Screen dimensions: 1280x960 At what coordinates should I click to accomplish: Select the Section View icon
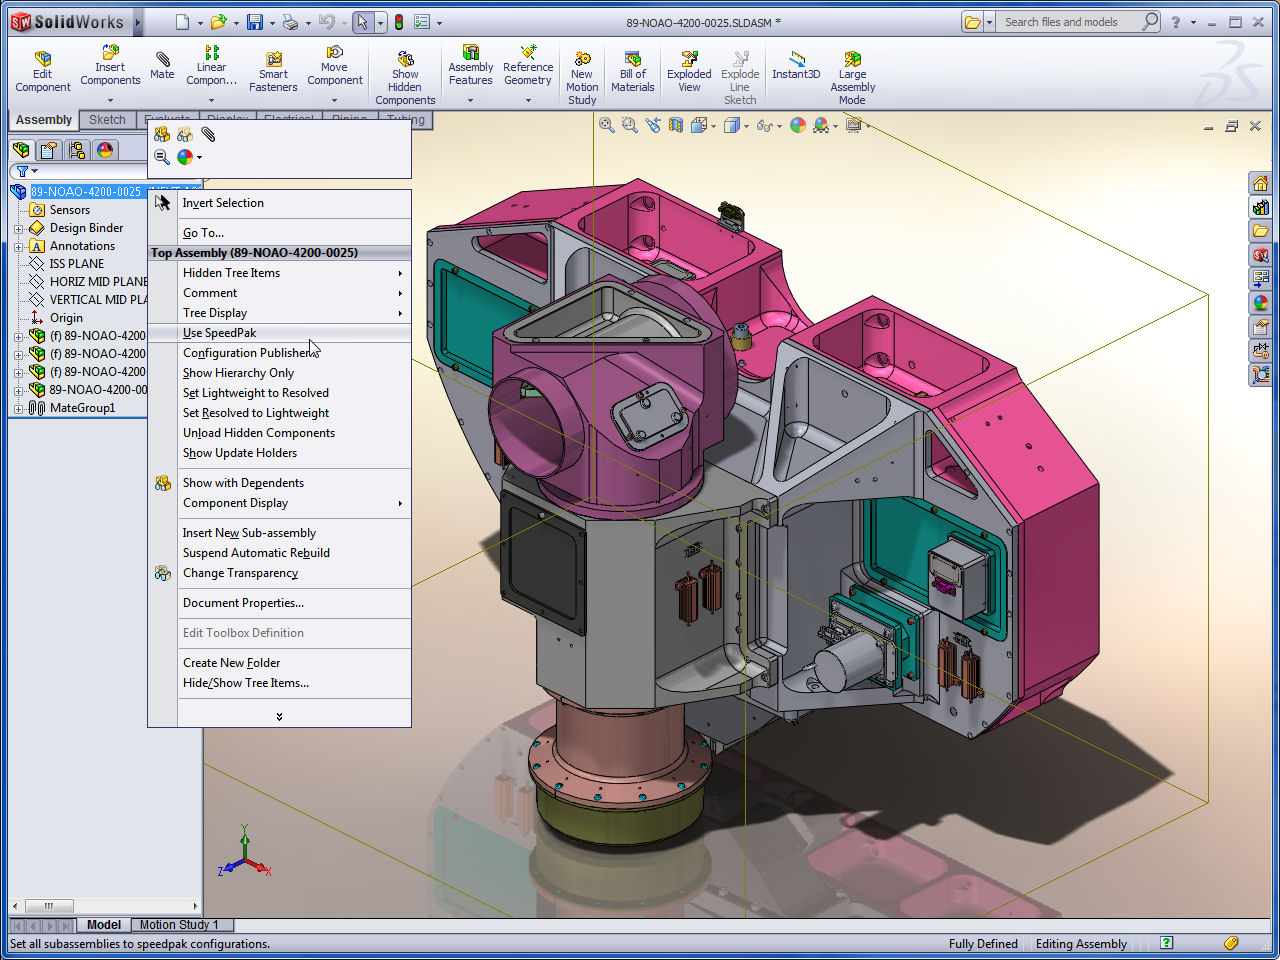[676, 125]
